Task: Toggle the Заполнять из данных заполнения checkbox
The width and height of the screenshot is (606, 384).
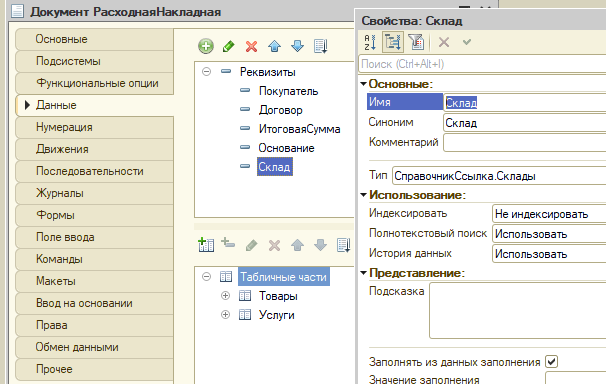Action: click(552, 362)
